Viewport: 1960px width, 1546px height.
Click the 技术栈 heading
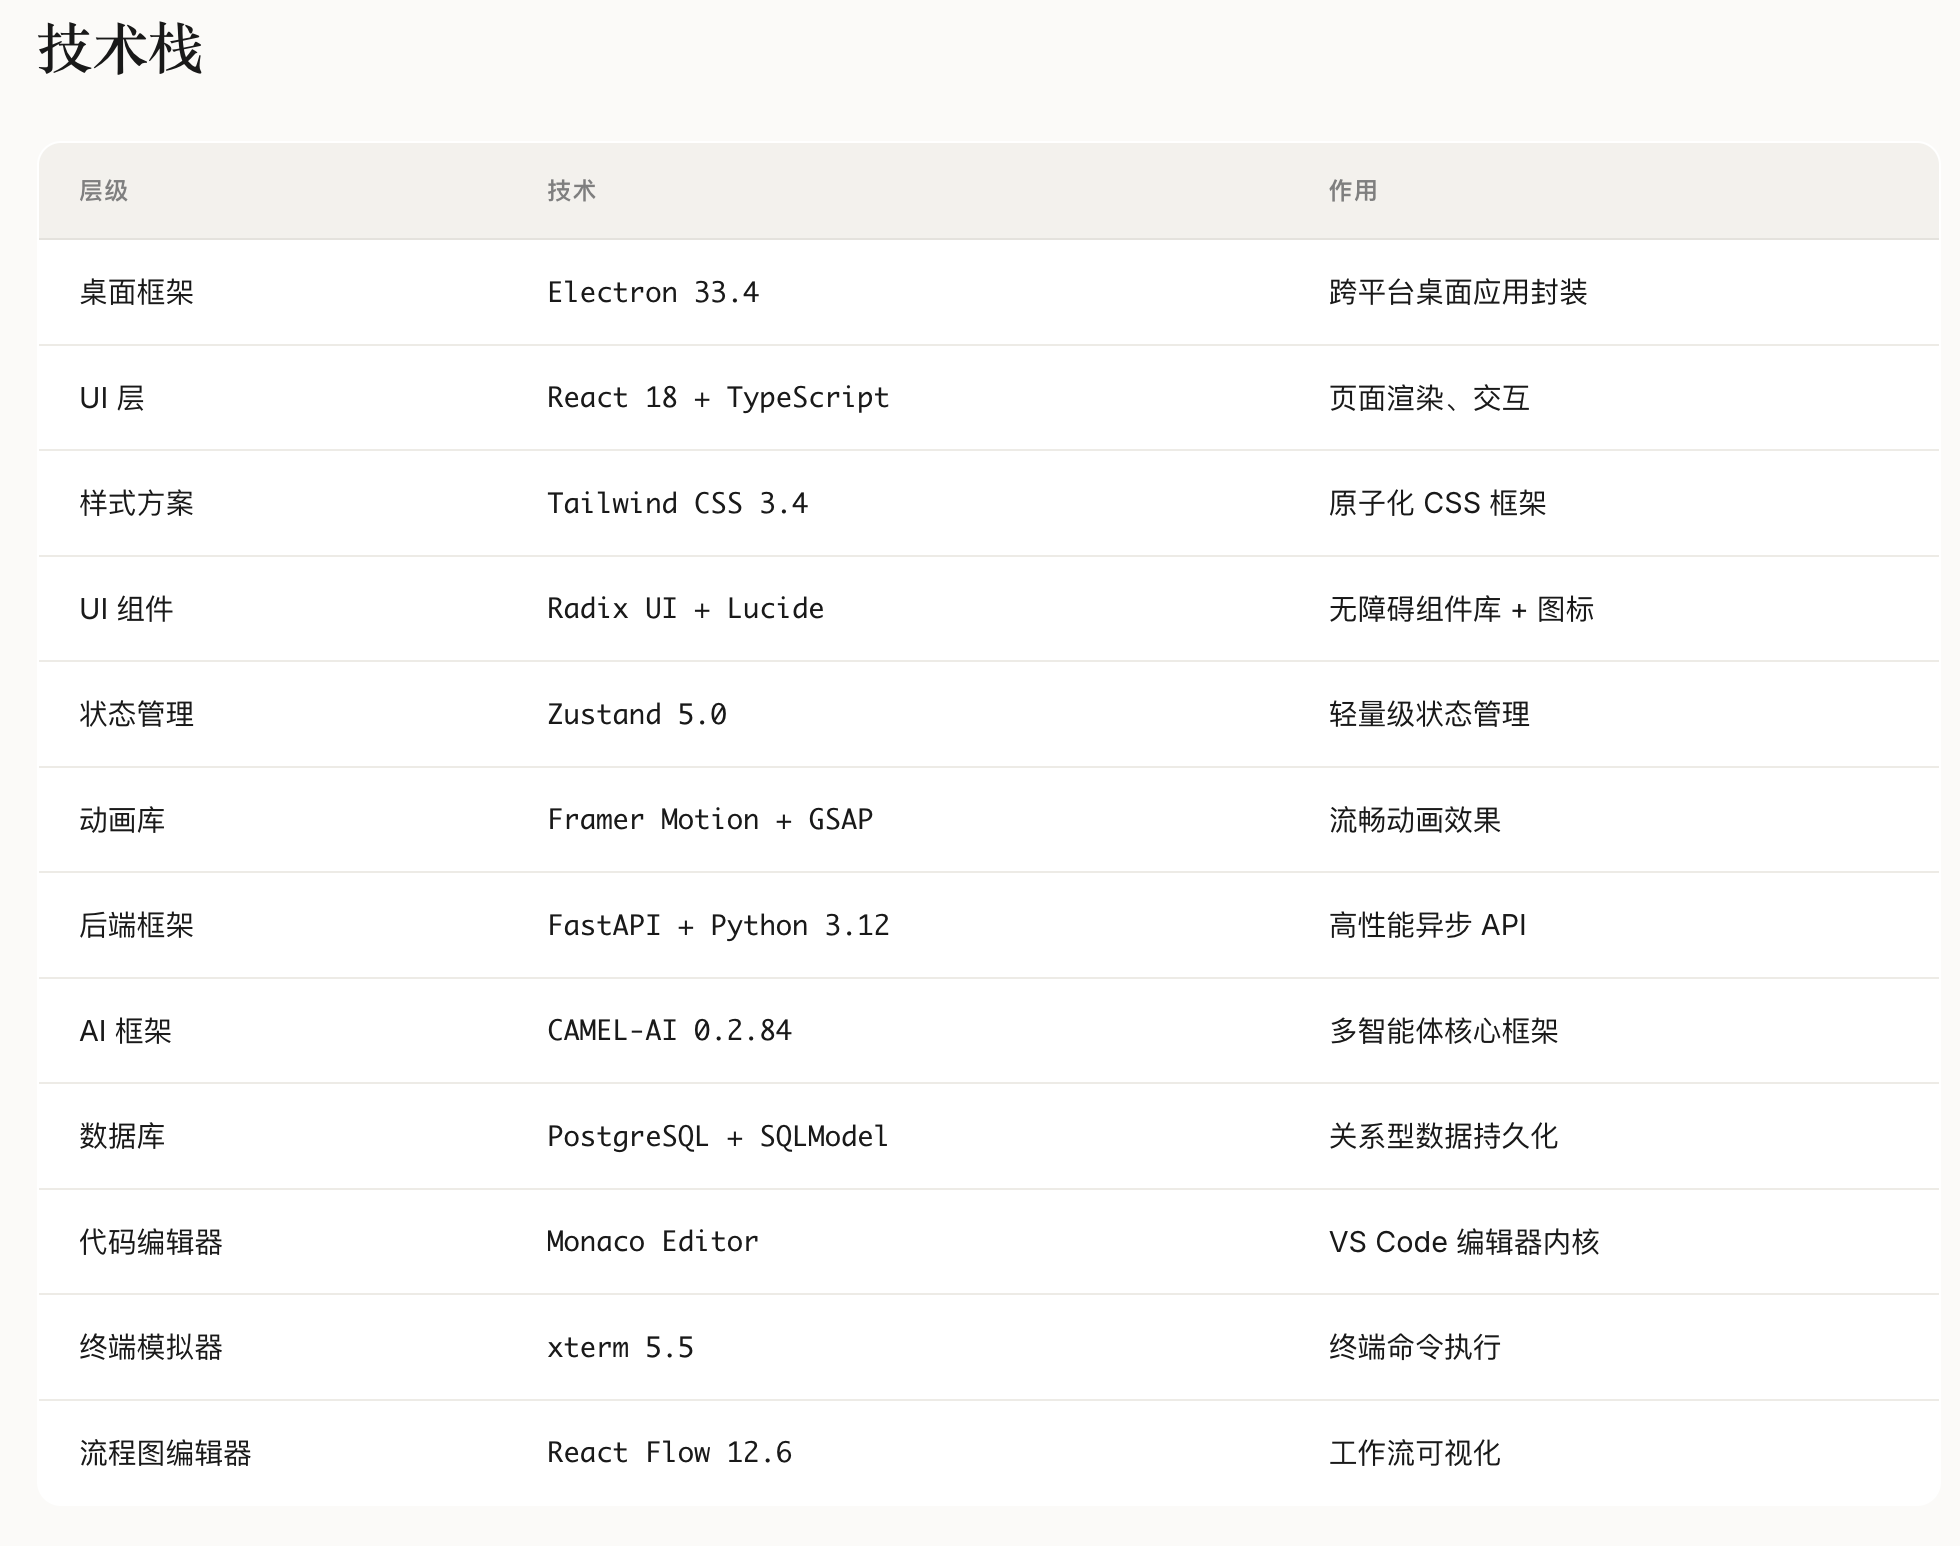pyautogui.click(x=120, y=50)
